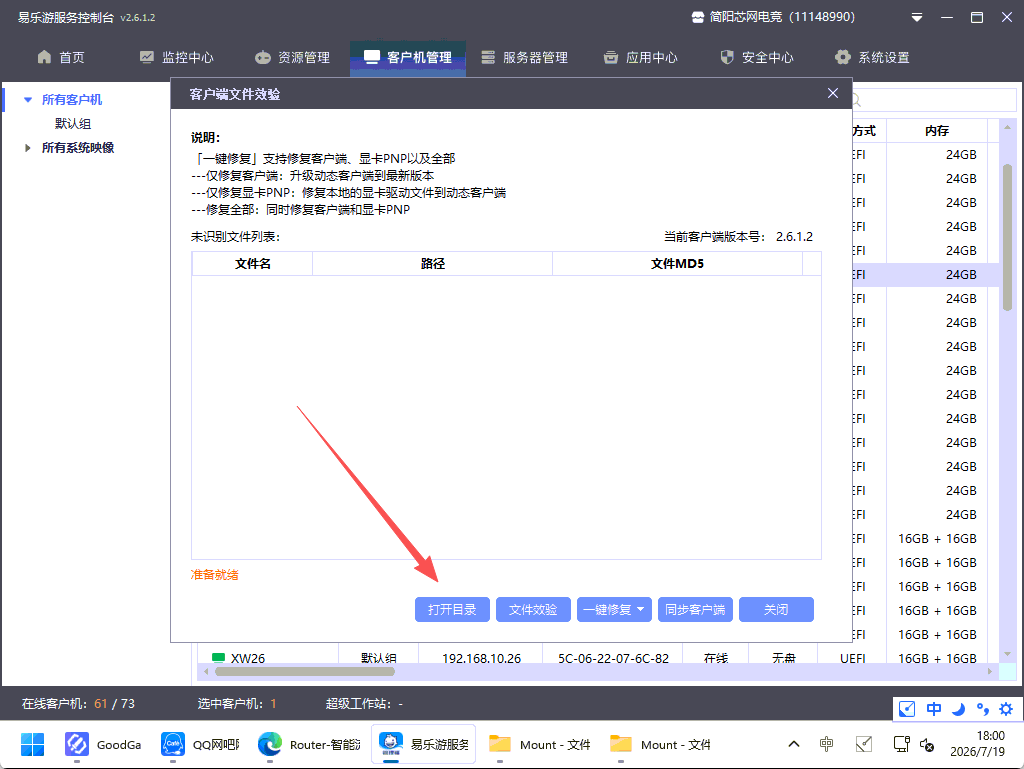Open 安全中心 tab
This screenshot has width=1024, height=769.
pyautogui.click(x=756, y=57)
